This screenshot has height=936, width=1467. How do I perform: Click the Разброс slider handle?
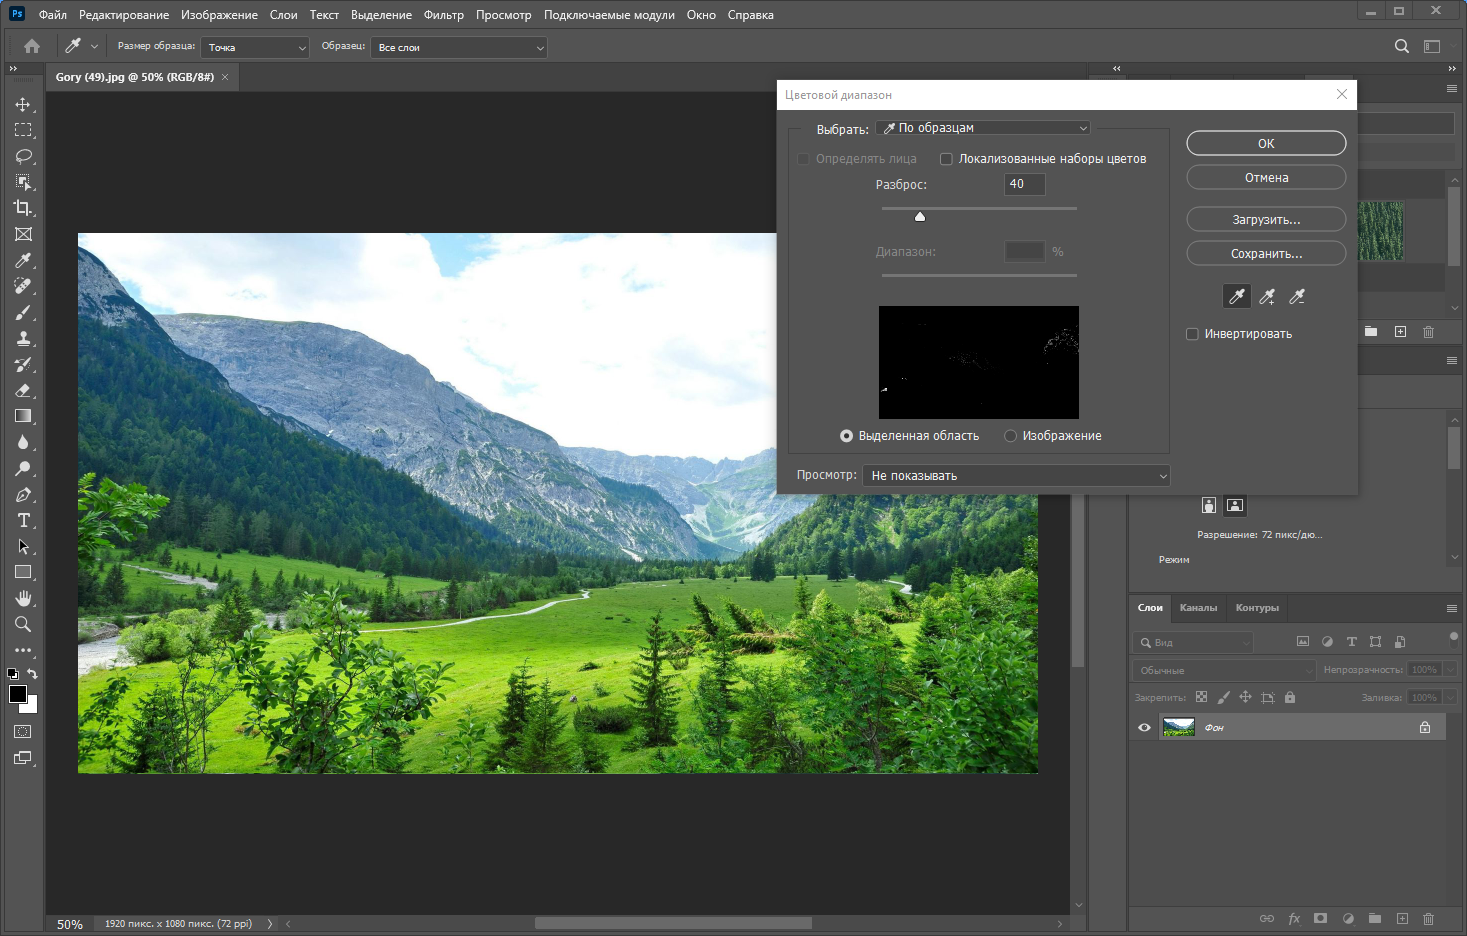click(x=920, y=216)
